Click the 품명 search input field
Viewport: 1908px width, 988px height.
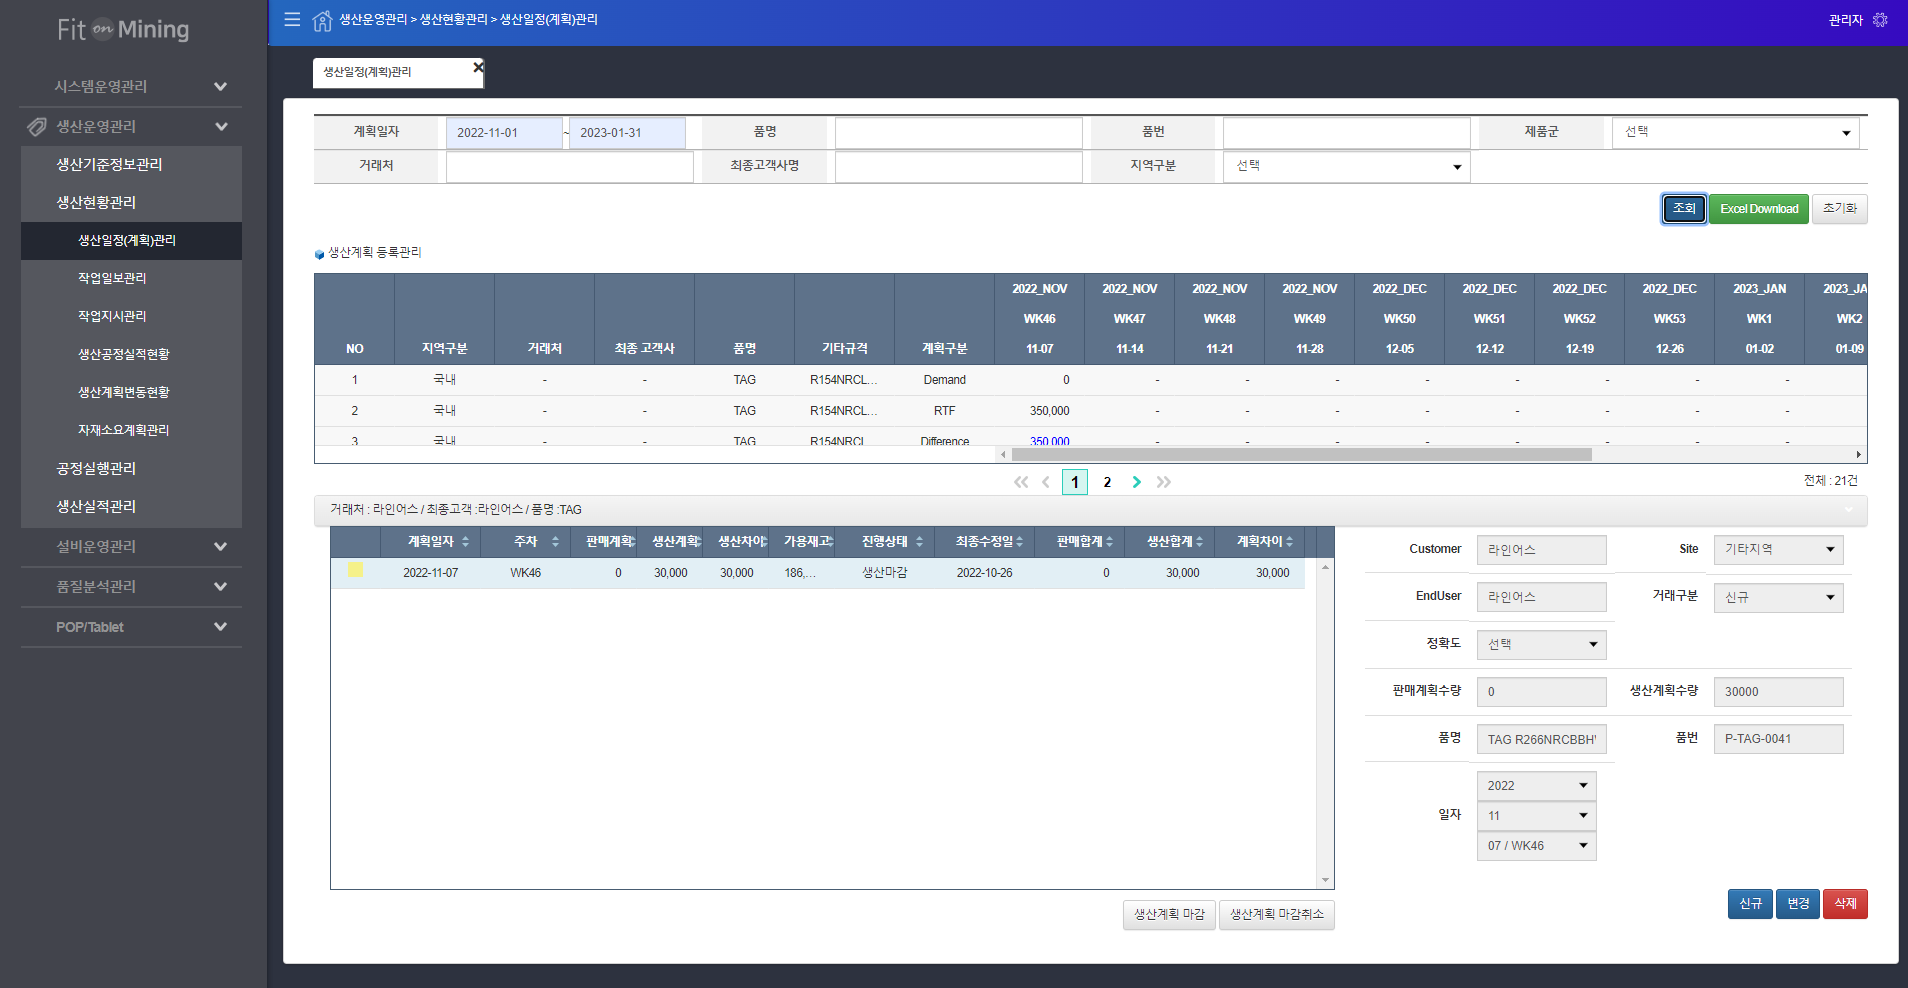click(958, 133)
